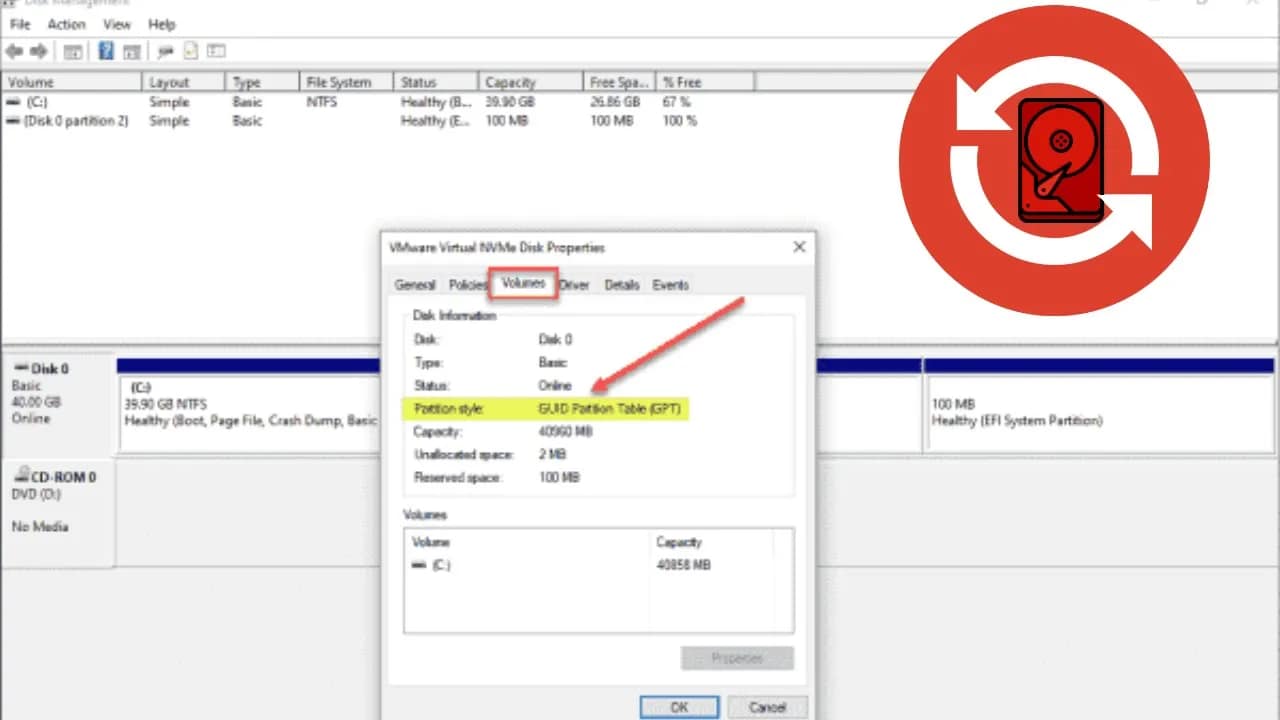Switch to the General tab
Image resolution: width=1280 pixels, height=720 pixels.
415,284
